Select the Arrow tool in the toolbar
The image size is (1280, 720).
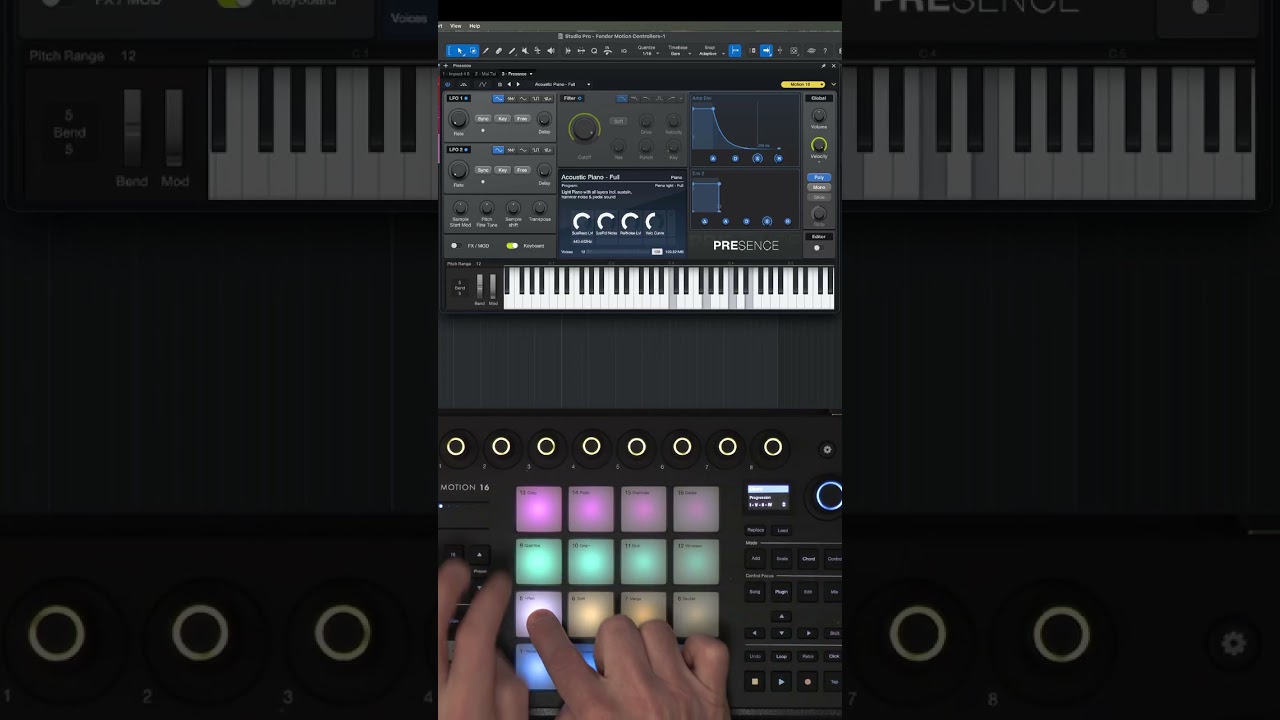460,50
